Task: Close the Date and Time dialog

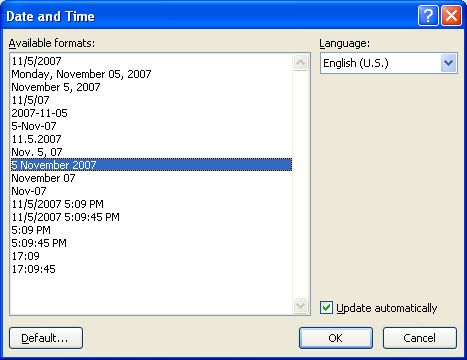Action: pyautogui.click(x=452, y=16)
